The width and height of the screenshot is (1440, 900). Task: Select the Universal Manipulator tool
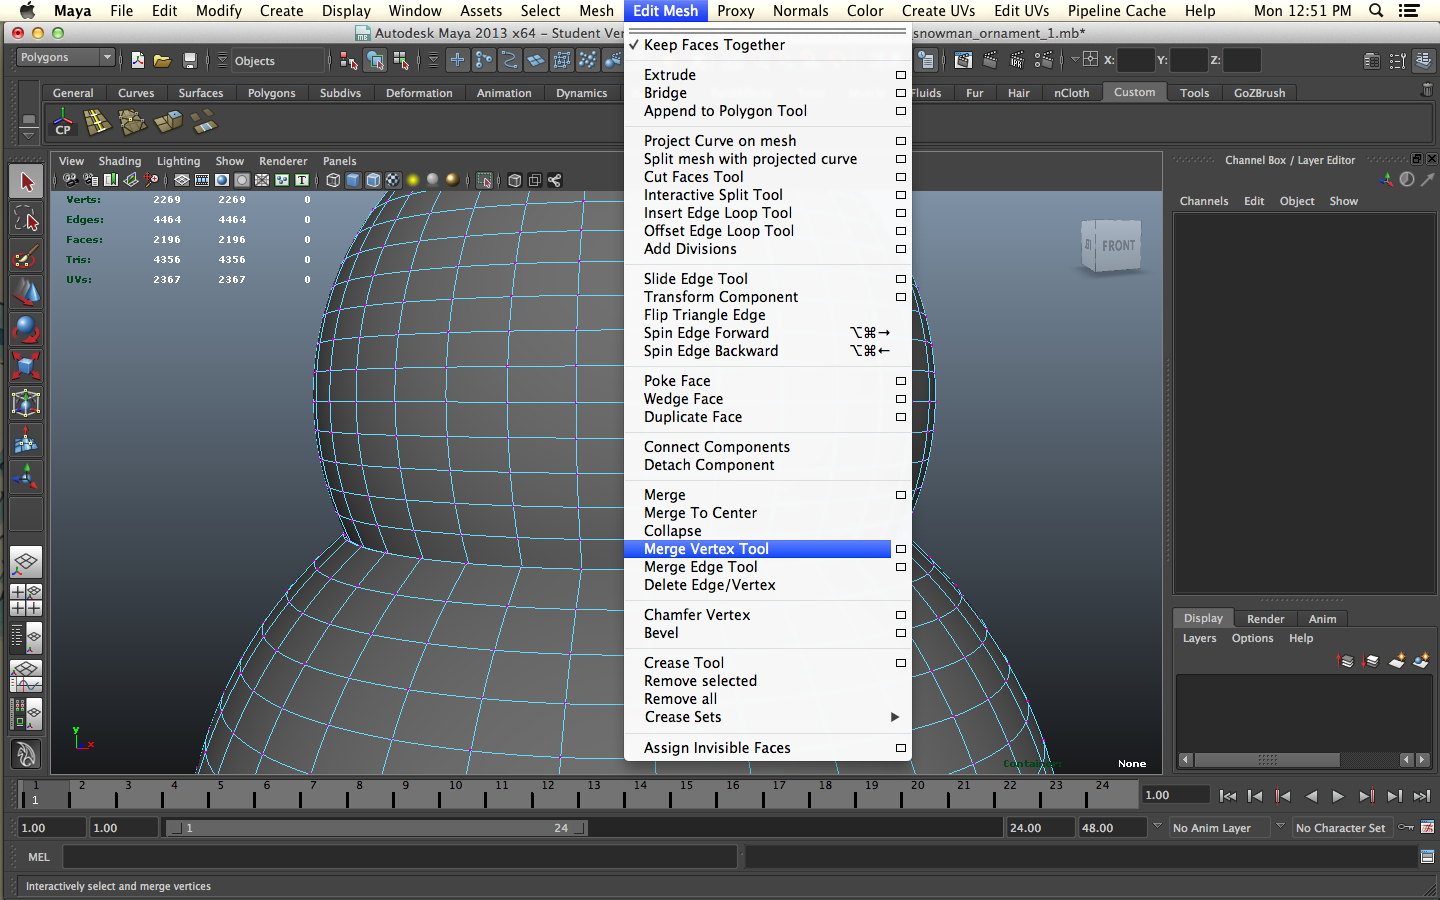click(x=26, y=403)
